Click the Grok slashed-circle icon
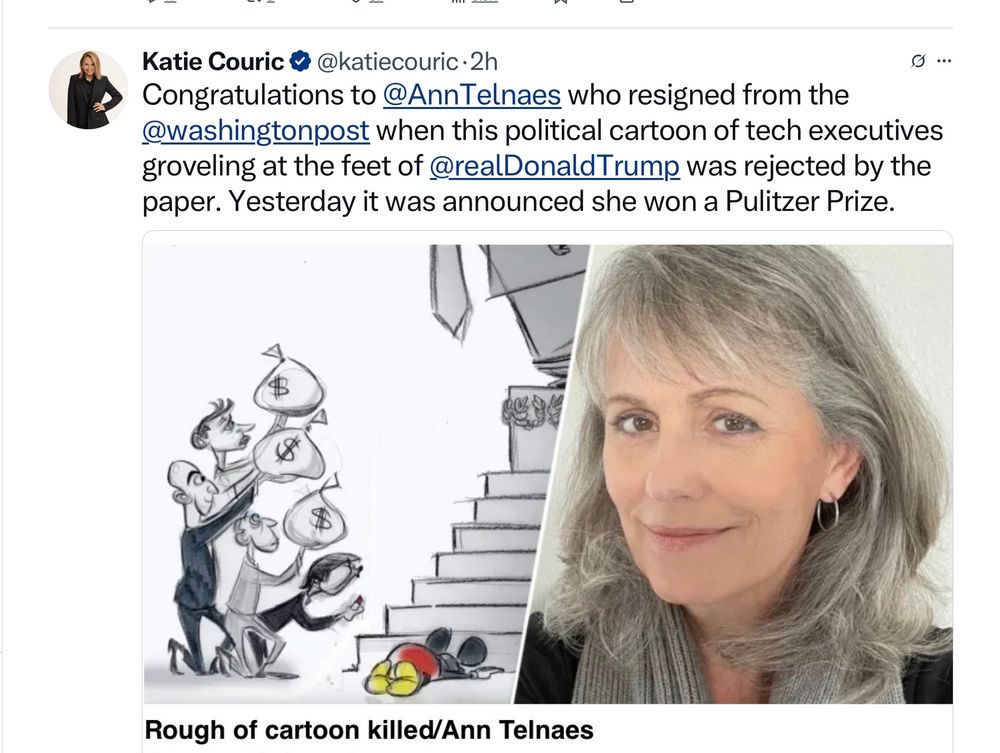Screen dimensions: 1000x753 point(918,61)
